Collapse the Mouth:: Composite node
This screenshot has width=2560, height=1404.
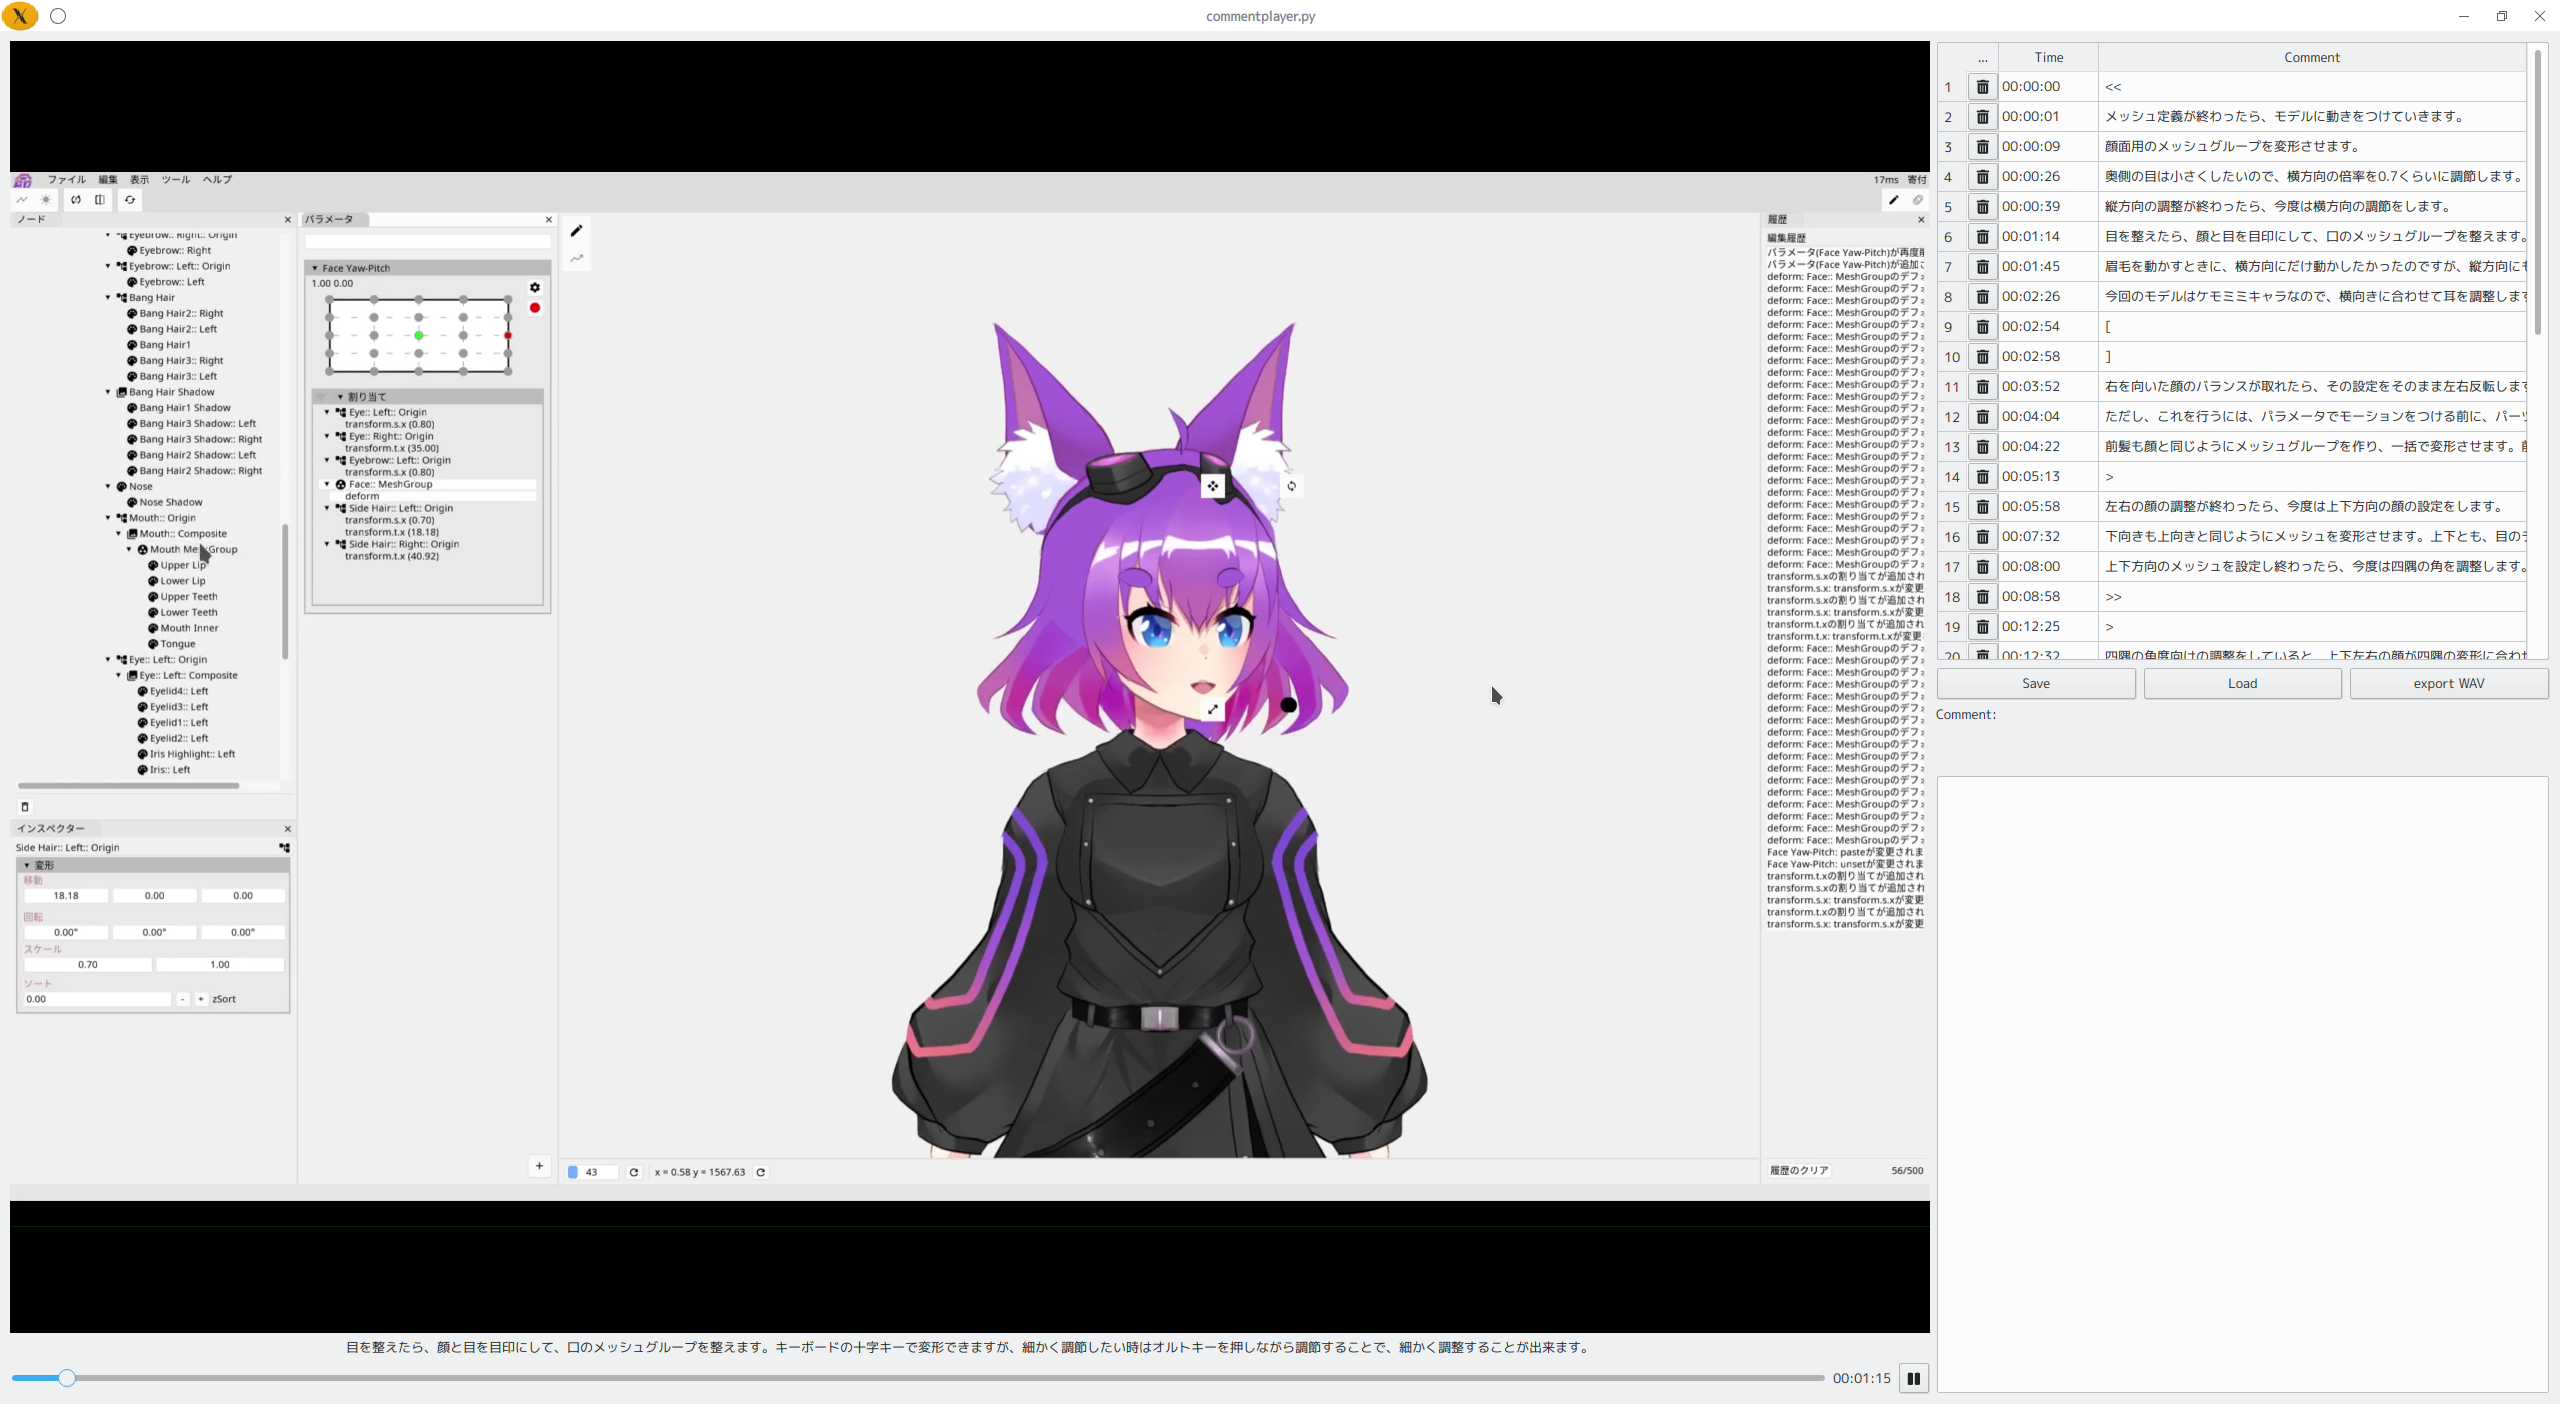click(x=119, y=534)
